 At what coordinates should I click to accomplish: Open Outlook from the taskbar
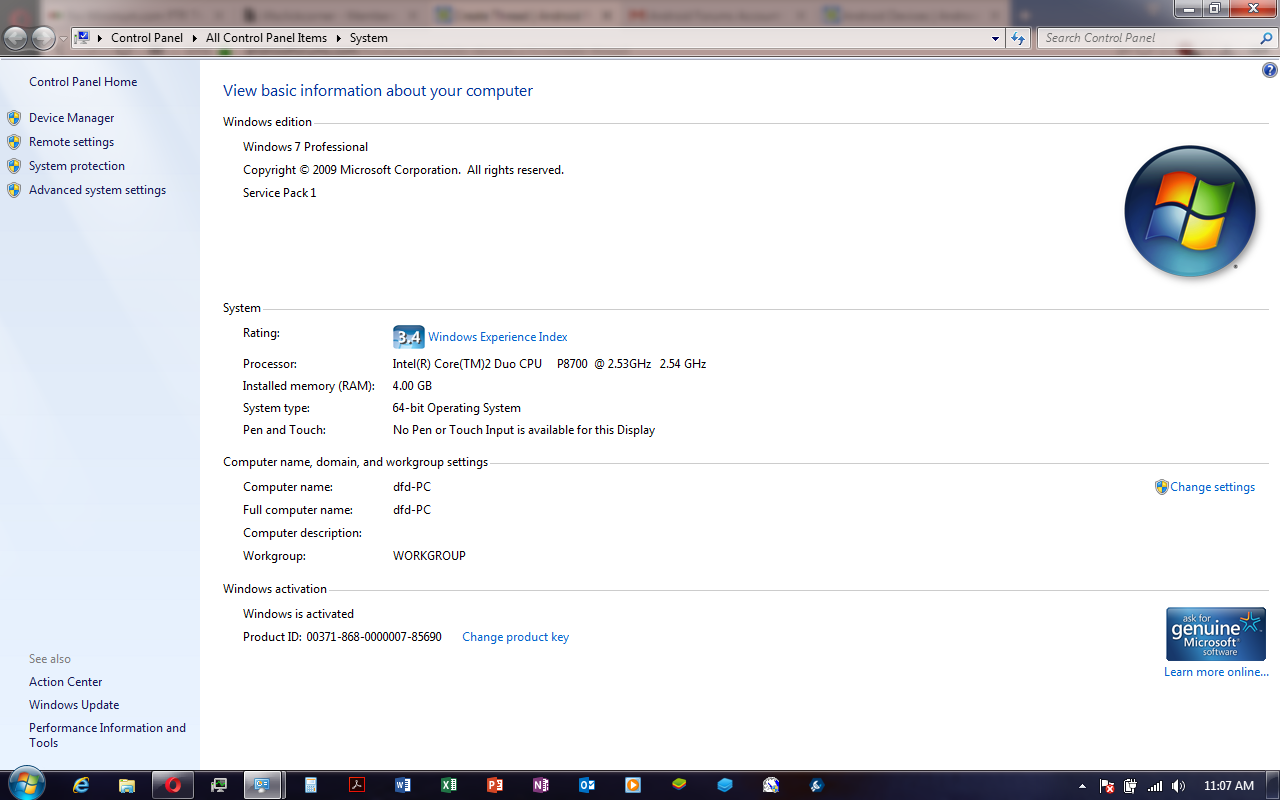tap(587, 785)
